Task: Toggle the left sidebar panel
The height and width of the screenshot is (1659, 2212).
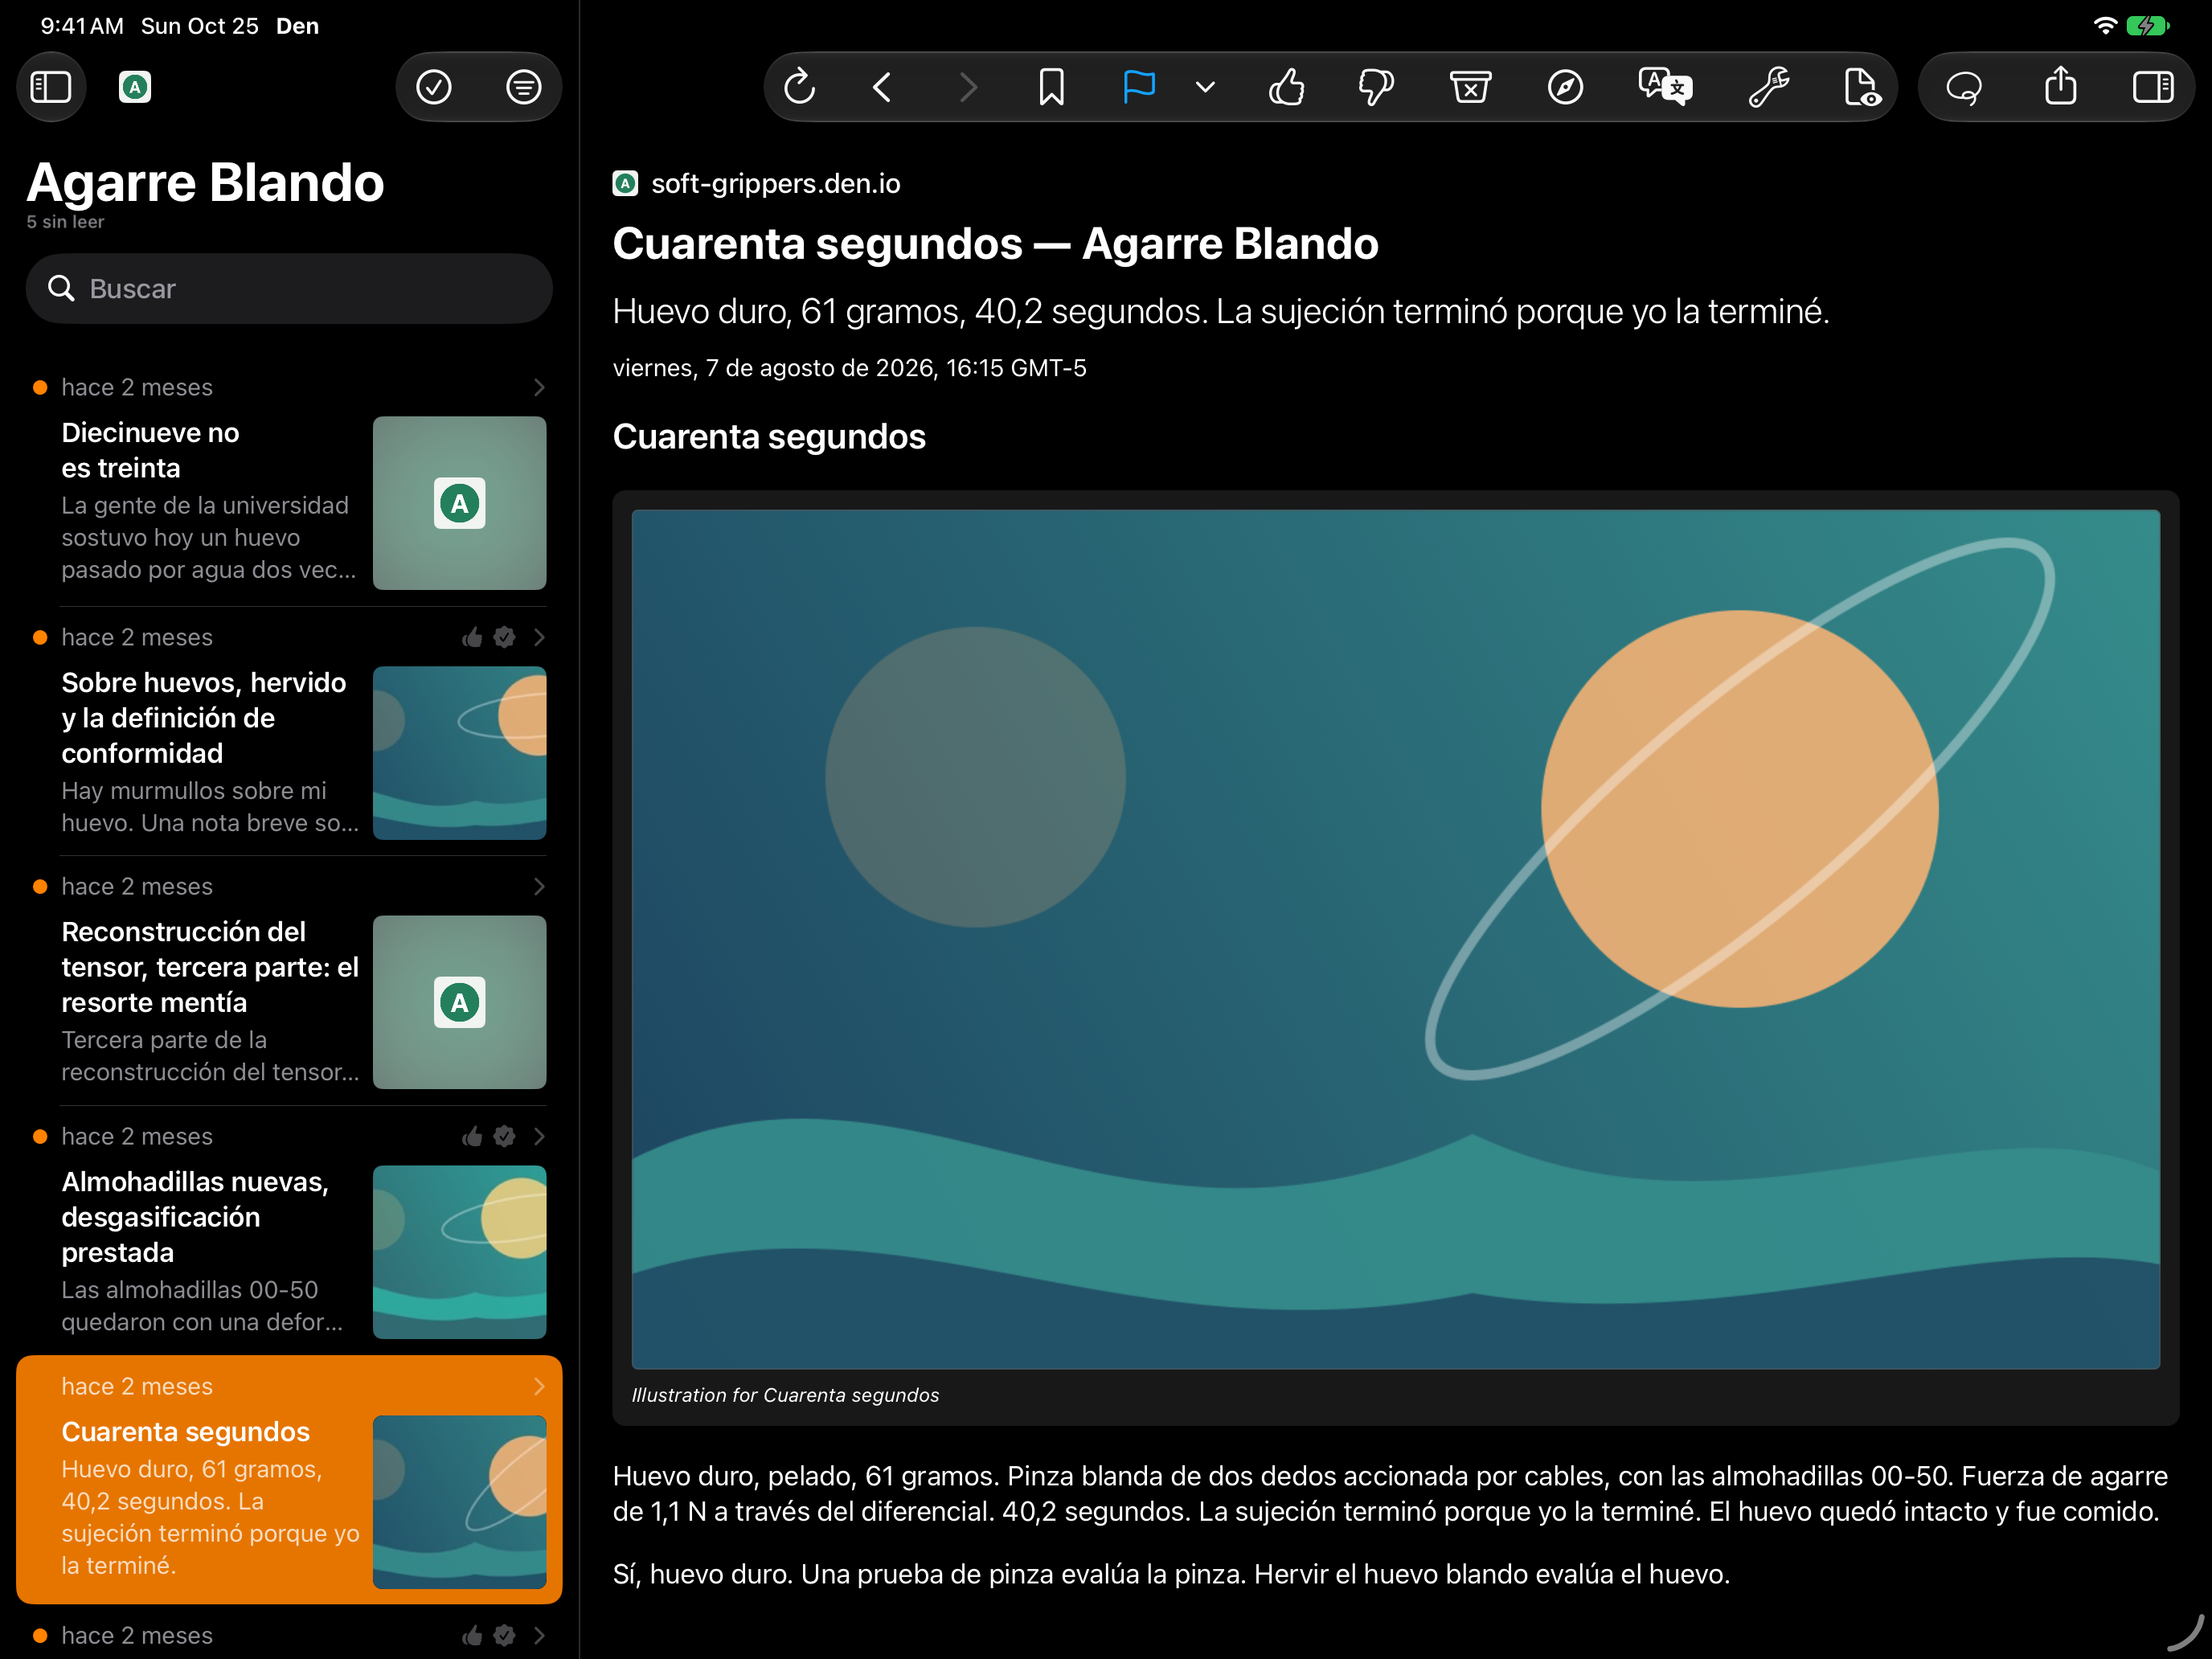Action: (x=51, y=87)
